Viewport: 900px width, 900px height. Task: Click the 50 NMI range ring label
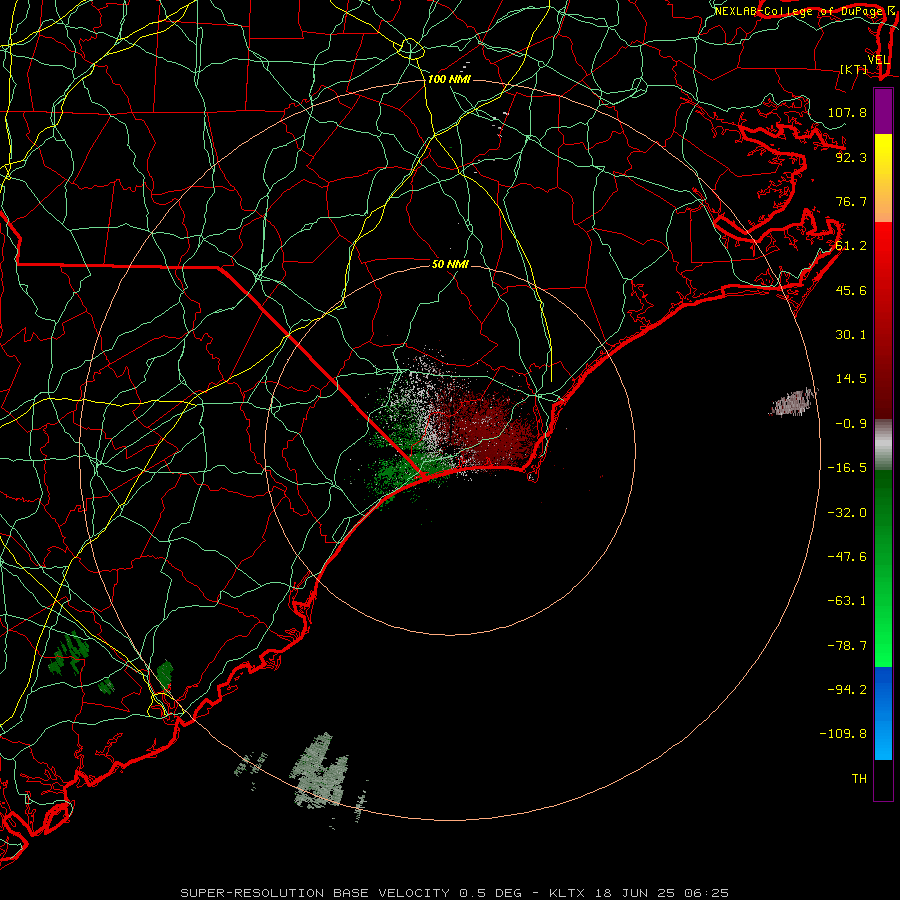click(450, 264)
